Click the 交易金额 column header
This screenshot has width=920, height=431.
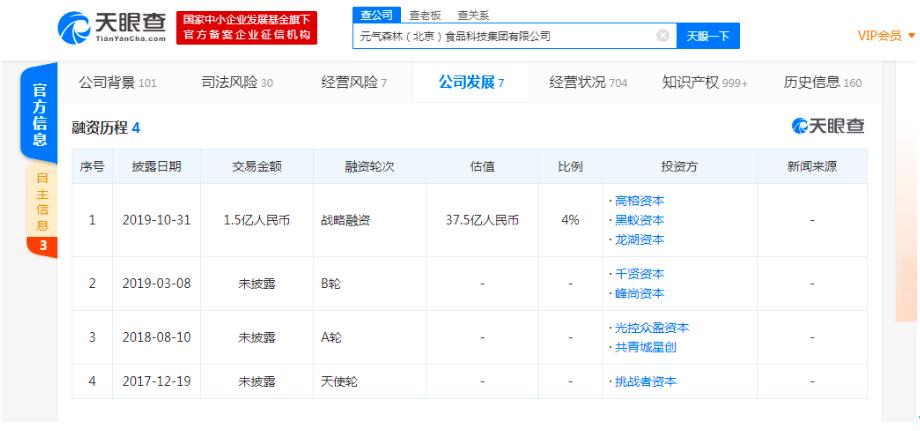(x=257, y=167)
